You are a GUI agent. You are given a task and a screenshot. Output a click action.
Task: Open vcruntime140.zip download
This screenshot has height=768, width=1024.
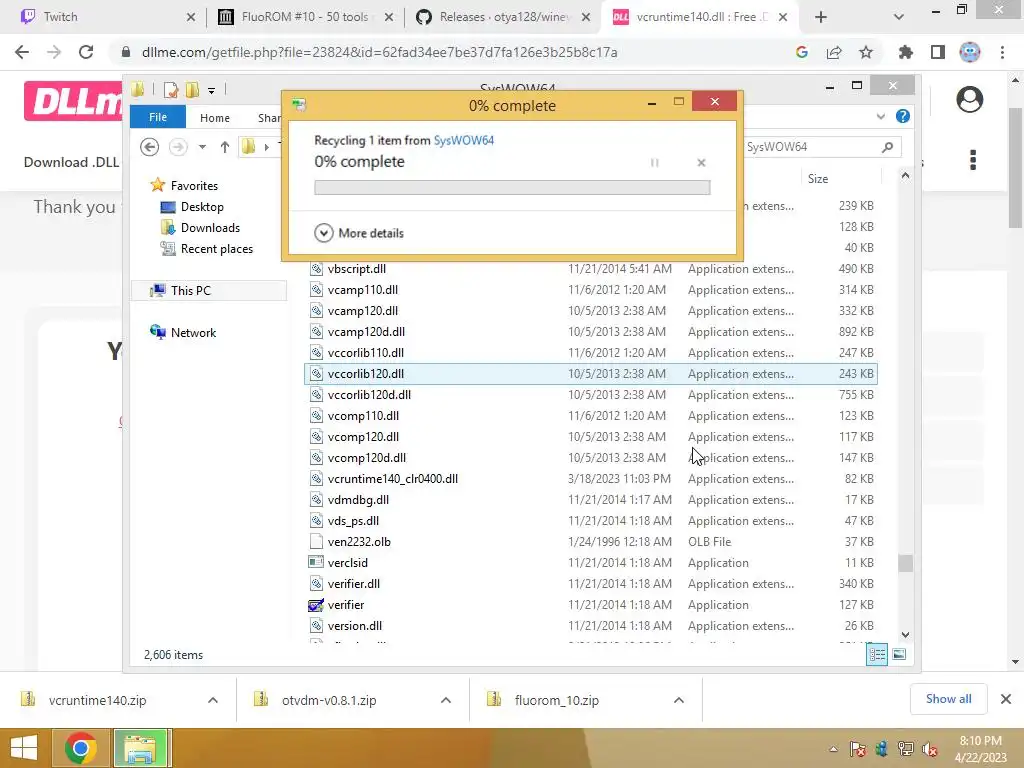(x=98, y=700)
